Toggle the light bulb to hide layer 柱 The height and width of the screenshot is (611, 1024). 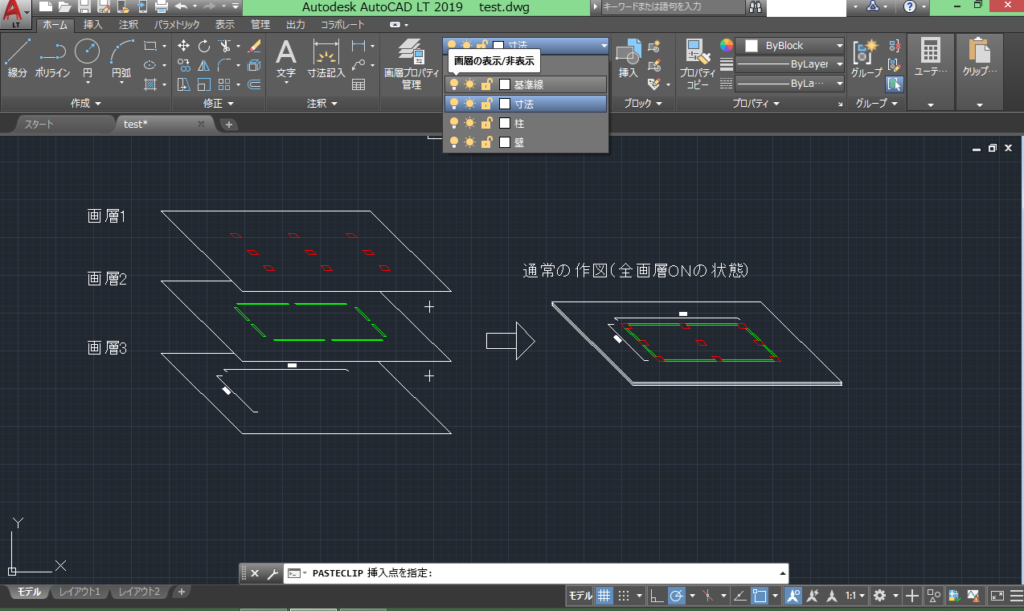453,123
